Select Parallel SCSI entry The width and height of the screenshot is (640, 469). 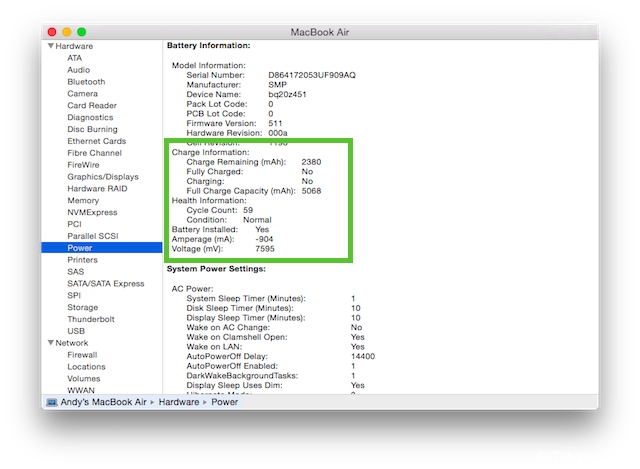[x=93, y=236]
